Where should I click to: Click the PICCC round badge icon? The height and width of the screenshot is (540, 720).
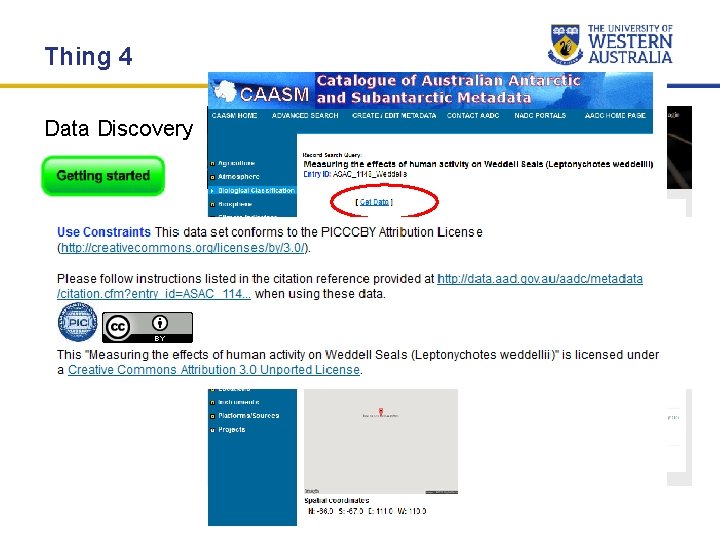click(77, 323)
